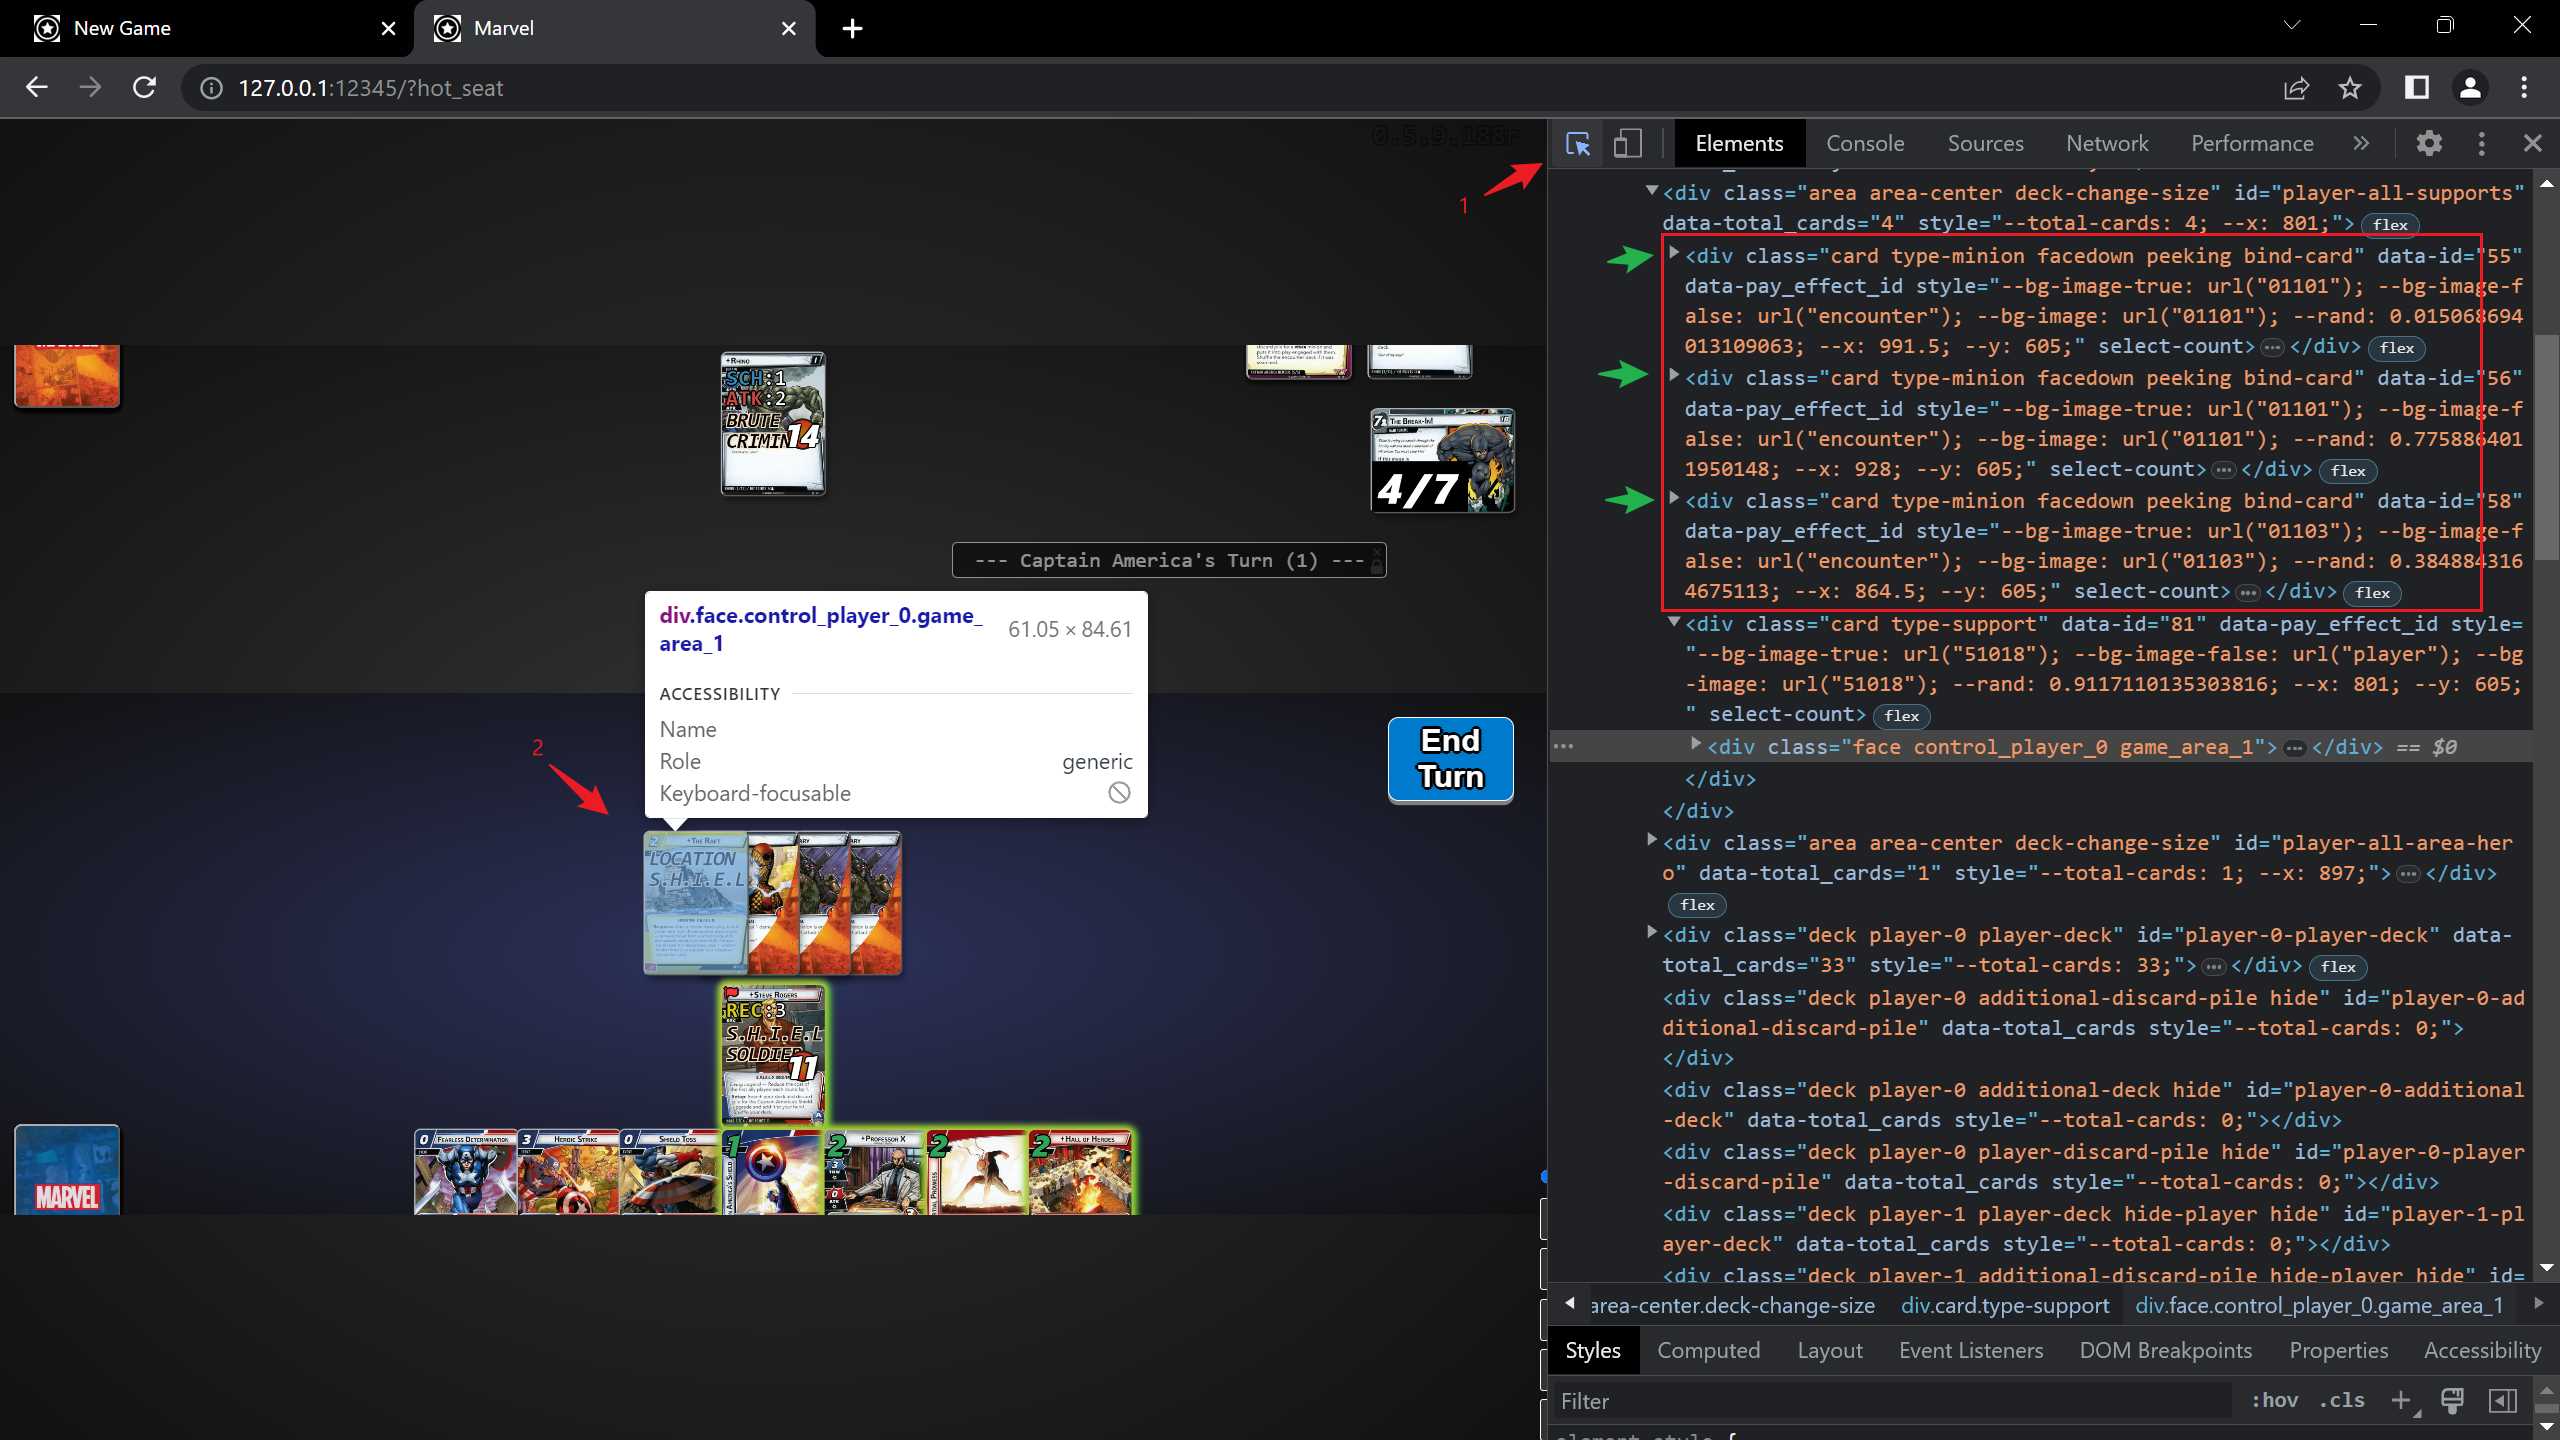2560x1440 pixels.
Task: Open DevTools settings gear
Action: tap(2429, 144)
